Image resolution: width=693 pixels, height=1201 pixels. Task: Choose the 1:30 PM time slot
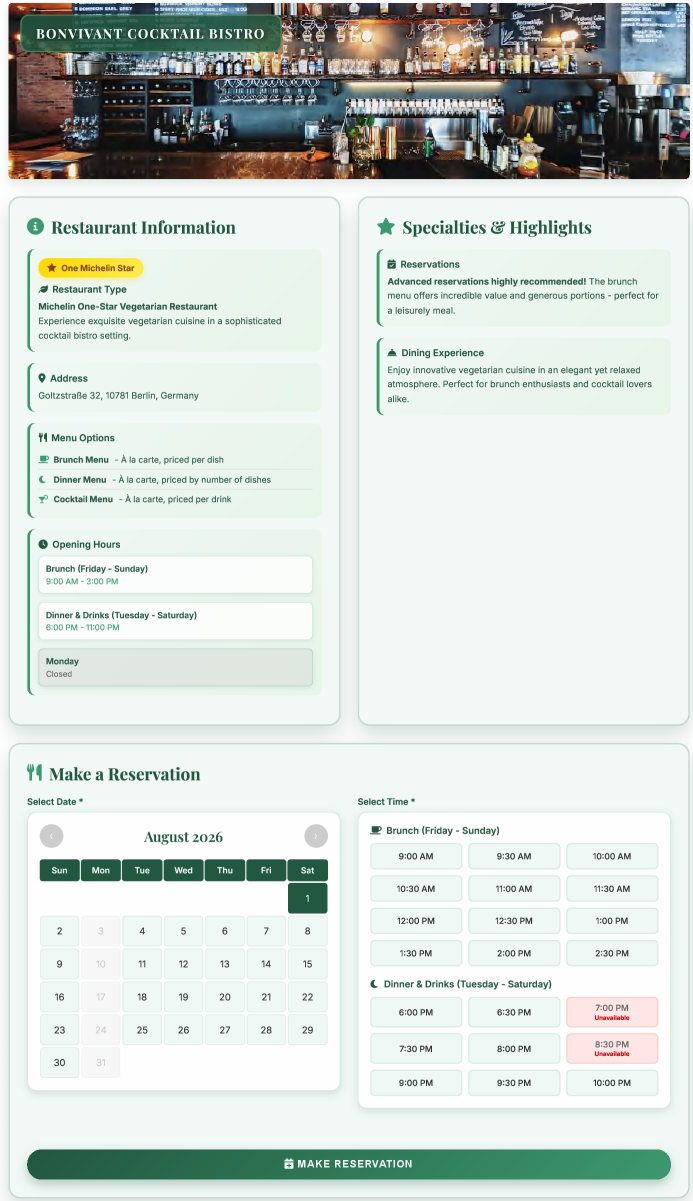[x=416, y=953]
